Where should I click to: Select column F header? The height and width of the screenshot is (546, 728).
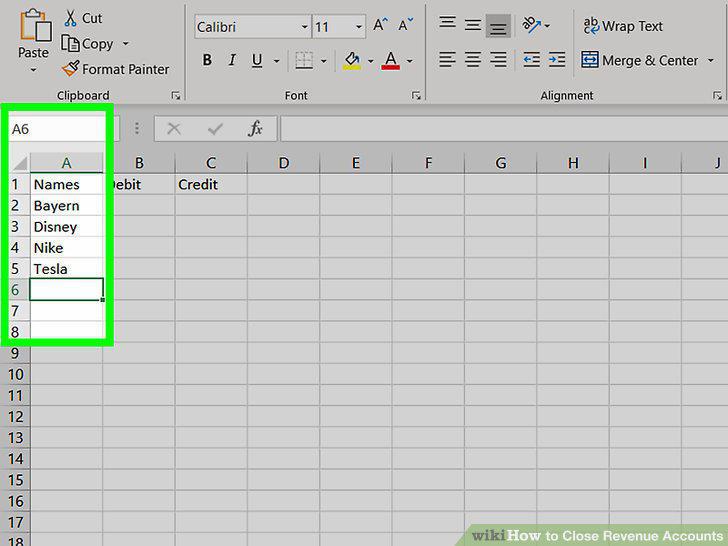coord(428,163)
